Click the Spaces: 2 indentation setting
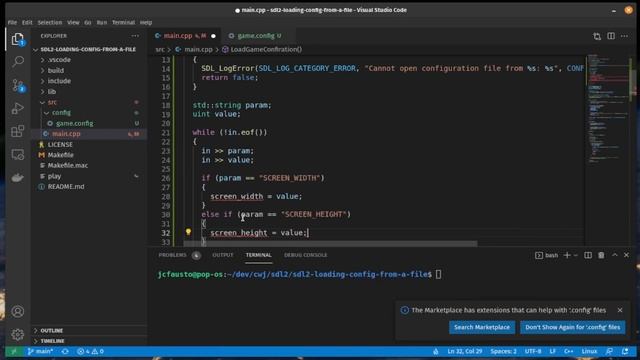640x360 pixels. point(503,351)
